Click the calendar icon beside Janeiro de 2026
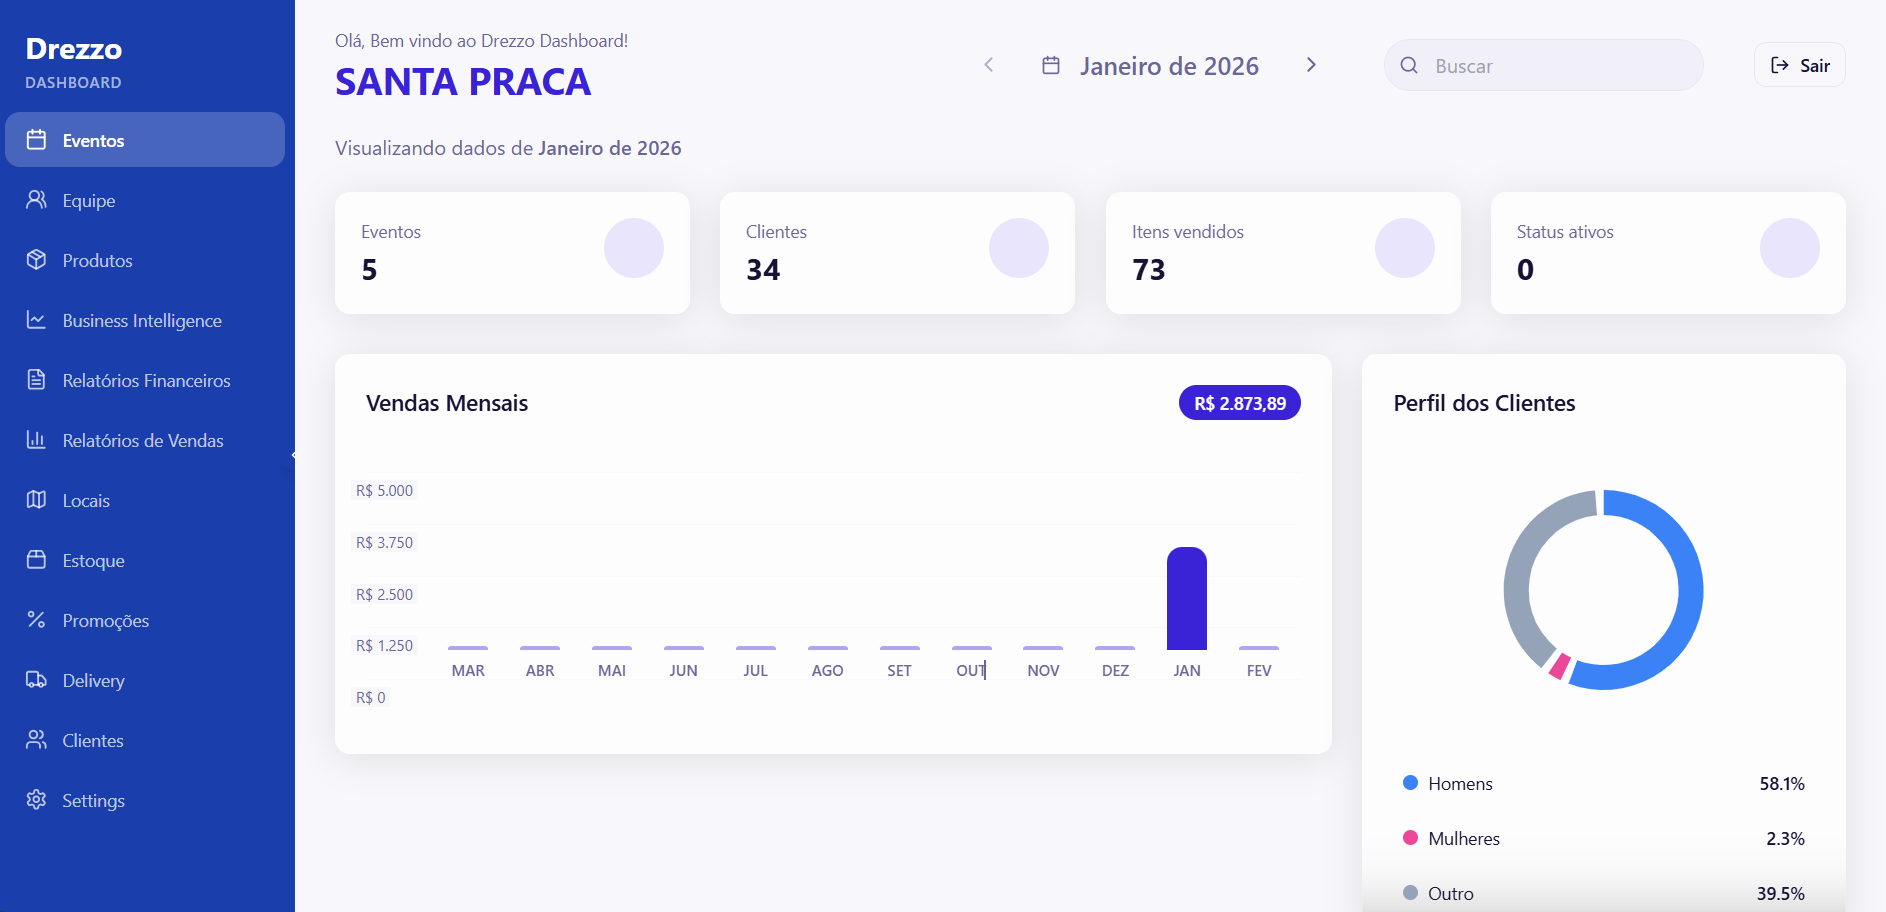This screenshot has height=912, width=1886. [x=1051, y=66]
